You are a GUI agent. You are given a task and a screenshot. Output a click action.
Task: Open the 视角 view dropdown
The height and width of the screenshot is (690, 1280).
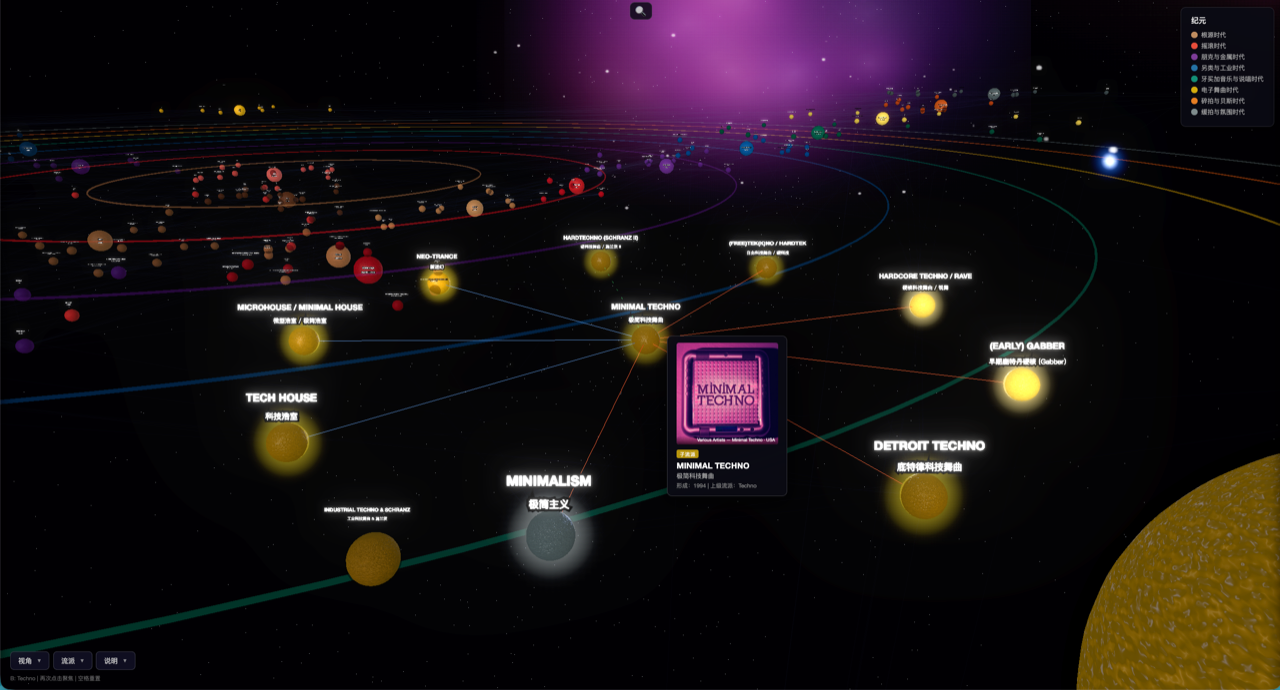point(29,660)
